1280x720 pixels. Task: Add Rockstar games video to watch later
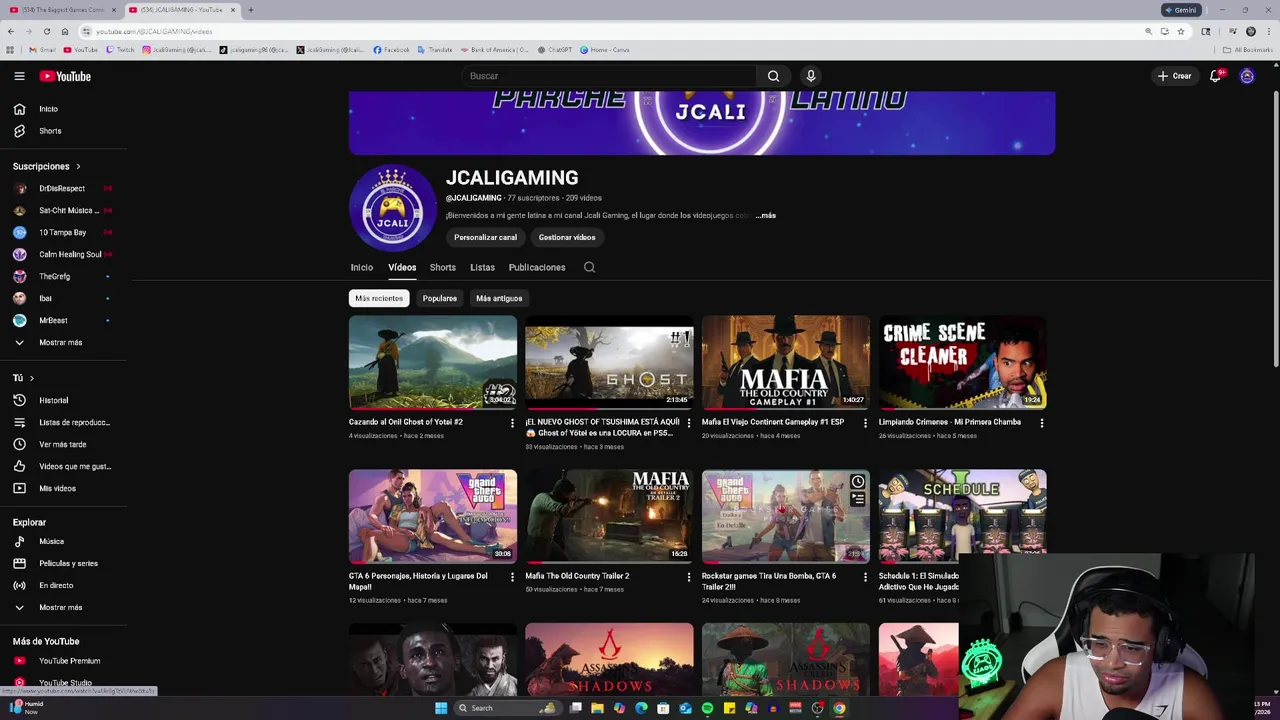(857, 482)
